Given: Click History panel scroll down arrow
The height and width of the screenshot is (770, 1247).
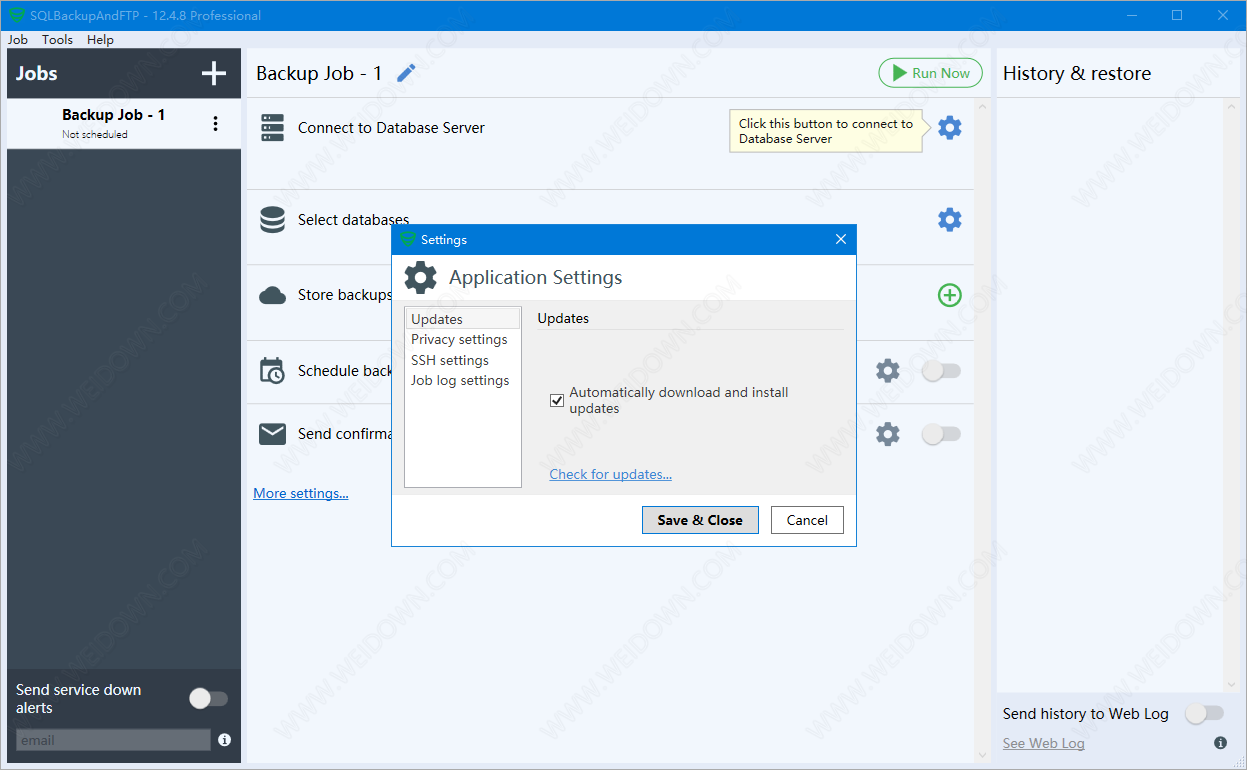Looking at the screenshot, I should (x=1232, y=684).
